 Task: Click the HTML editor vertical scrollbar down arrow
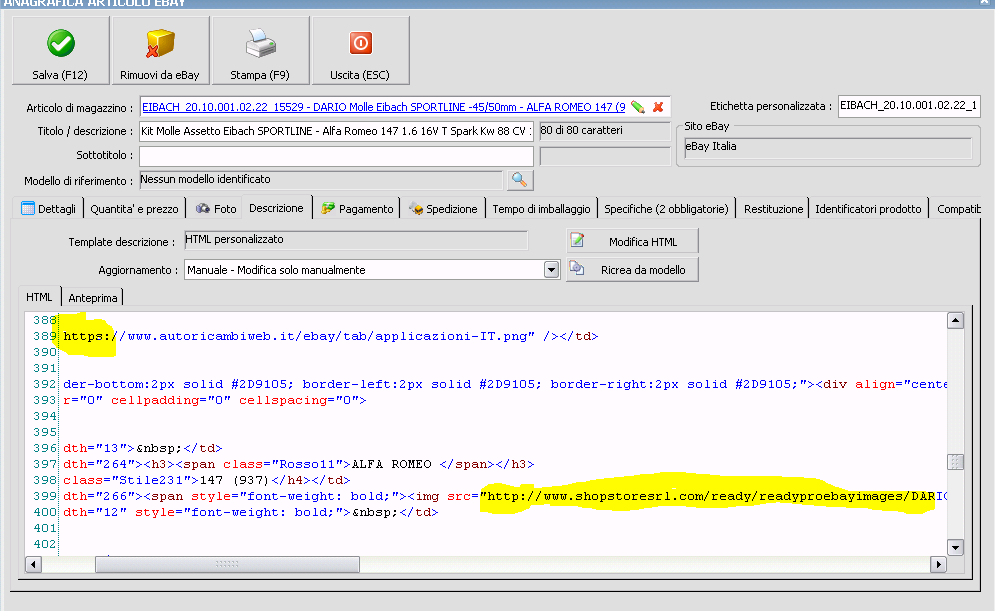click(x=955, y=547)
